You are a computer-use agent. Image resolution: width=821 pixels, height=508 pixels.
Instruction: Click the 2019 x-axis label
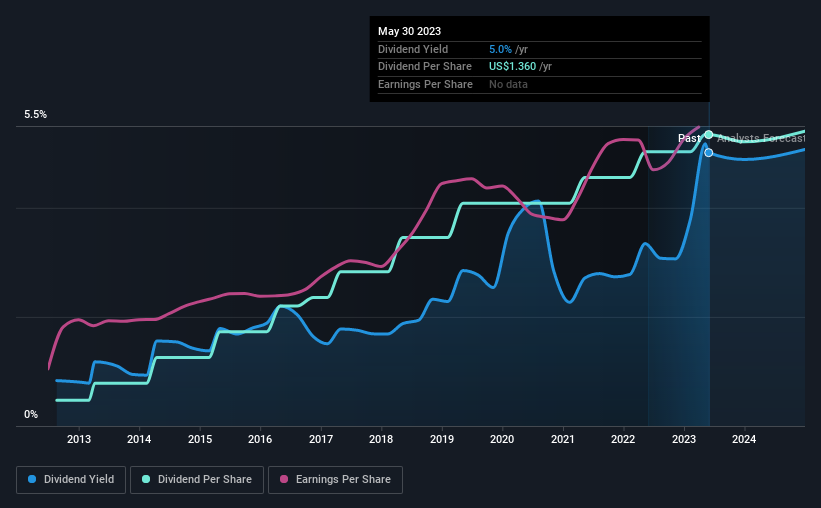coord(442,439)
